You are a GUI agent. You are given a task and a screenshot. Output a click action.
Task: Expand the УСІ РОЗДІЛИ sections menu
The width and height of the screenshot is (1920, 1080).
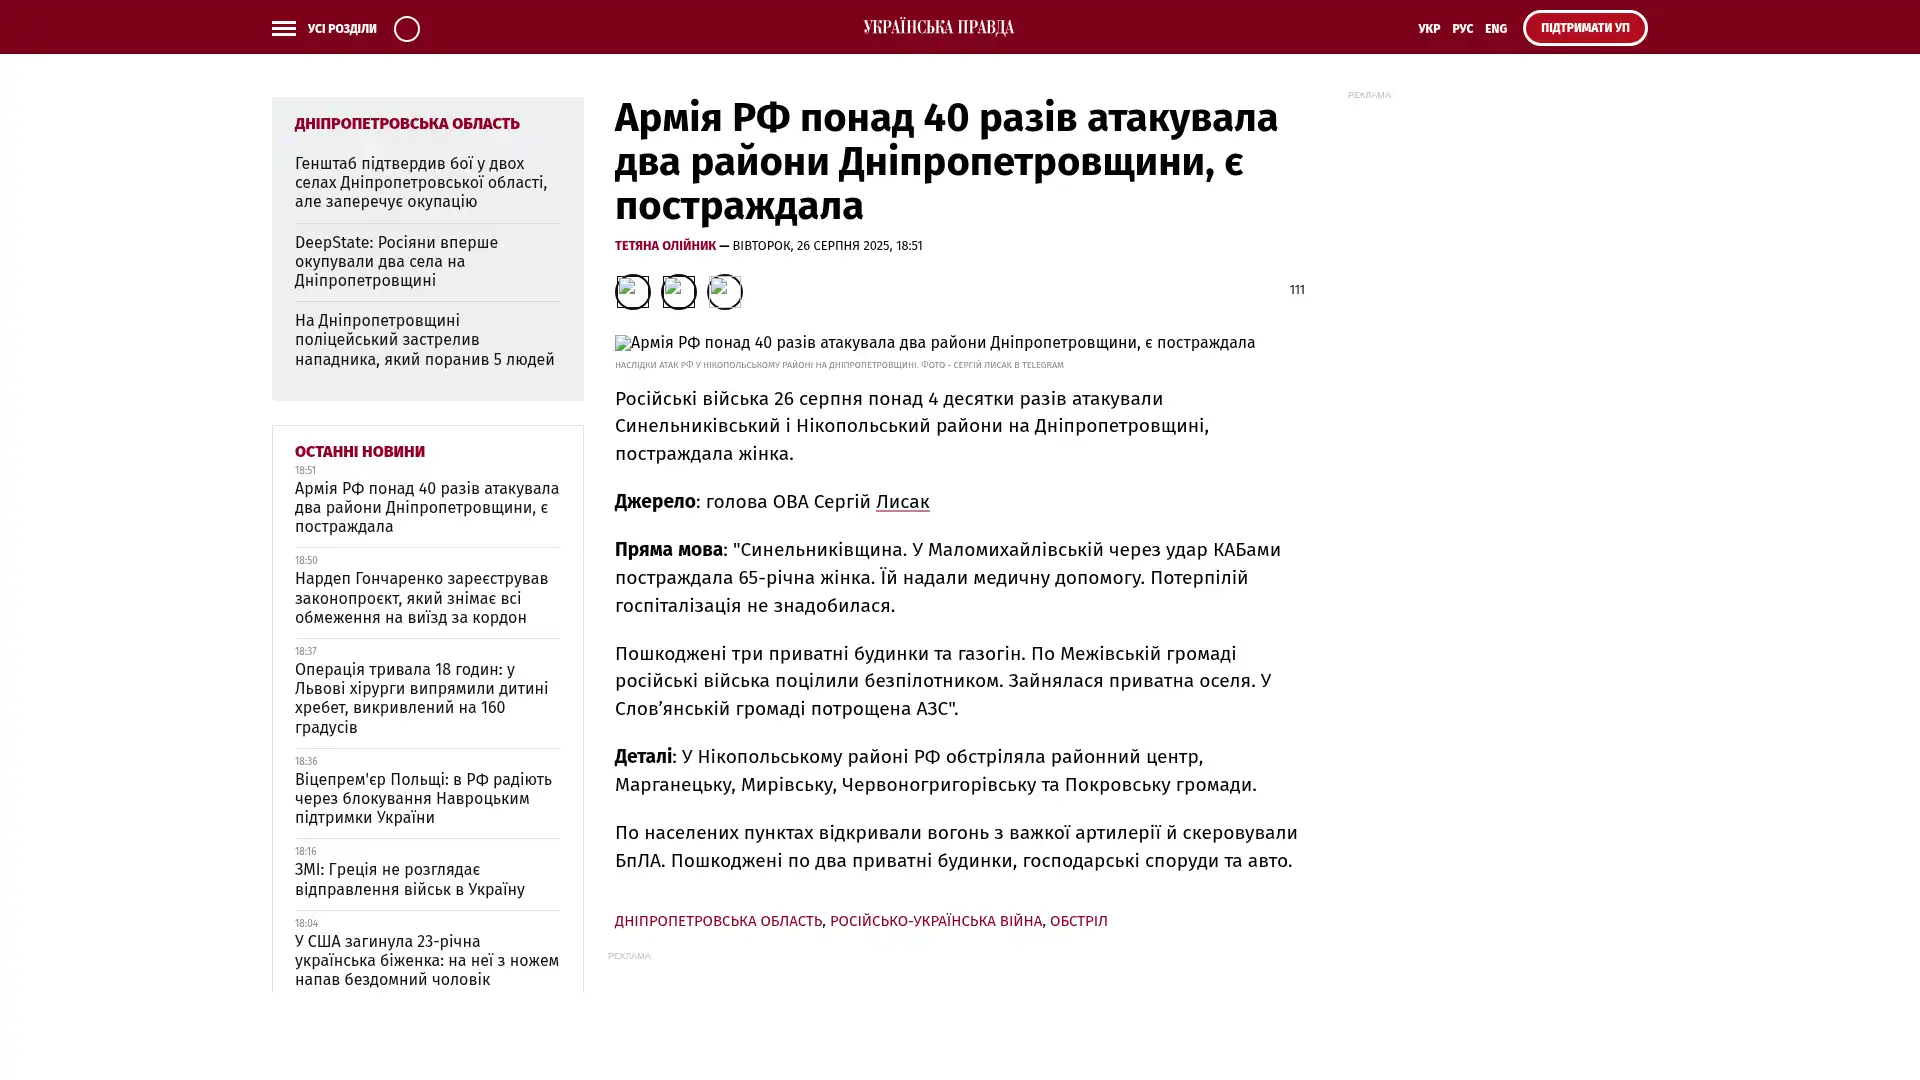[x=341, y=29]
